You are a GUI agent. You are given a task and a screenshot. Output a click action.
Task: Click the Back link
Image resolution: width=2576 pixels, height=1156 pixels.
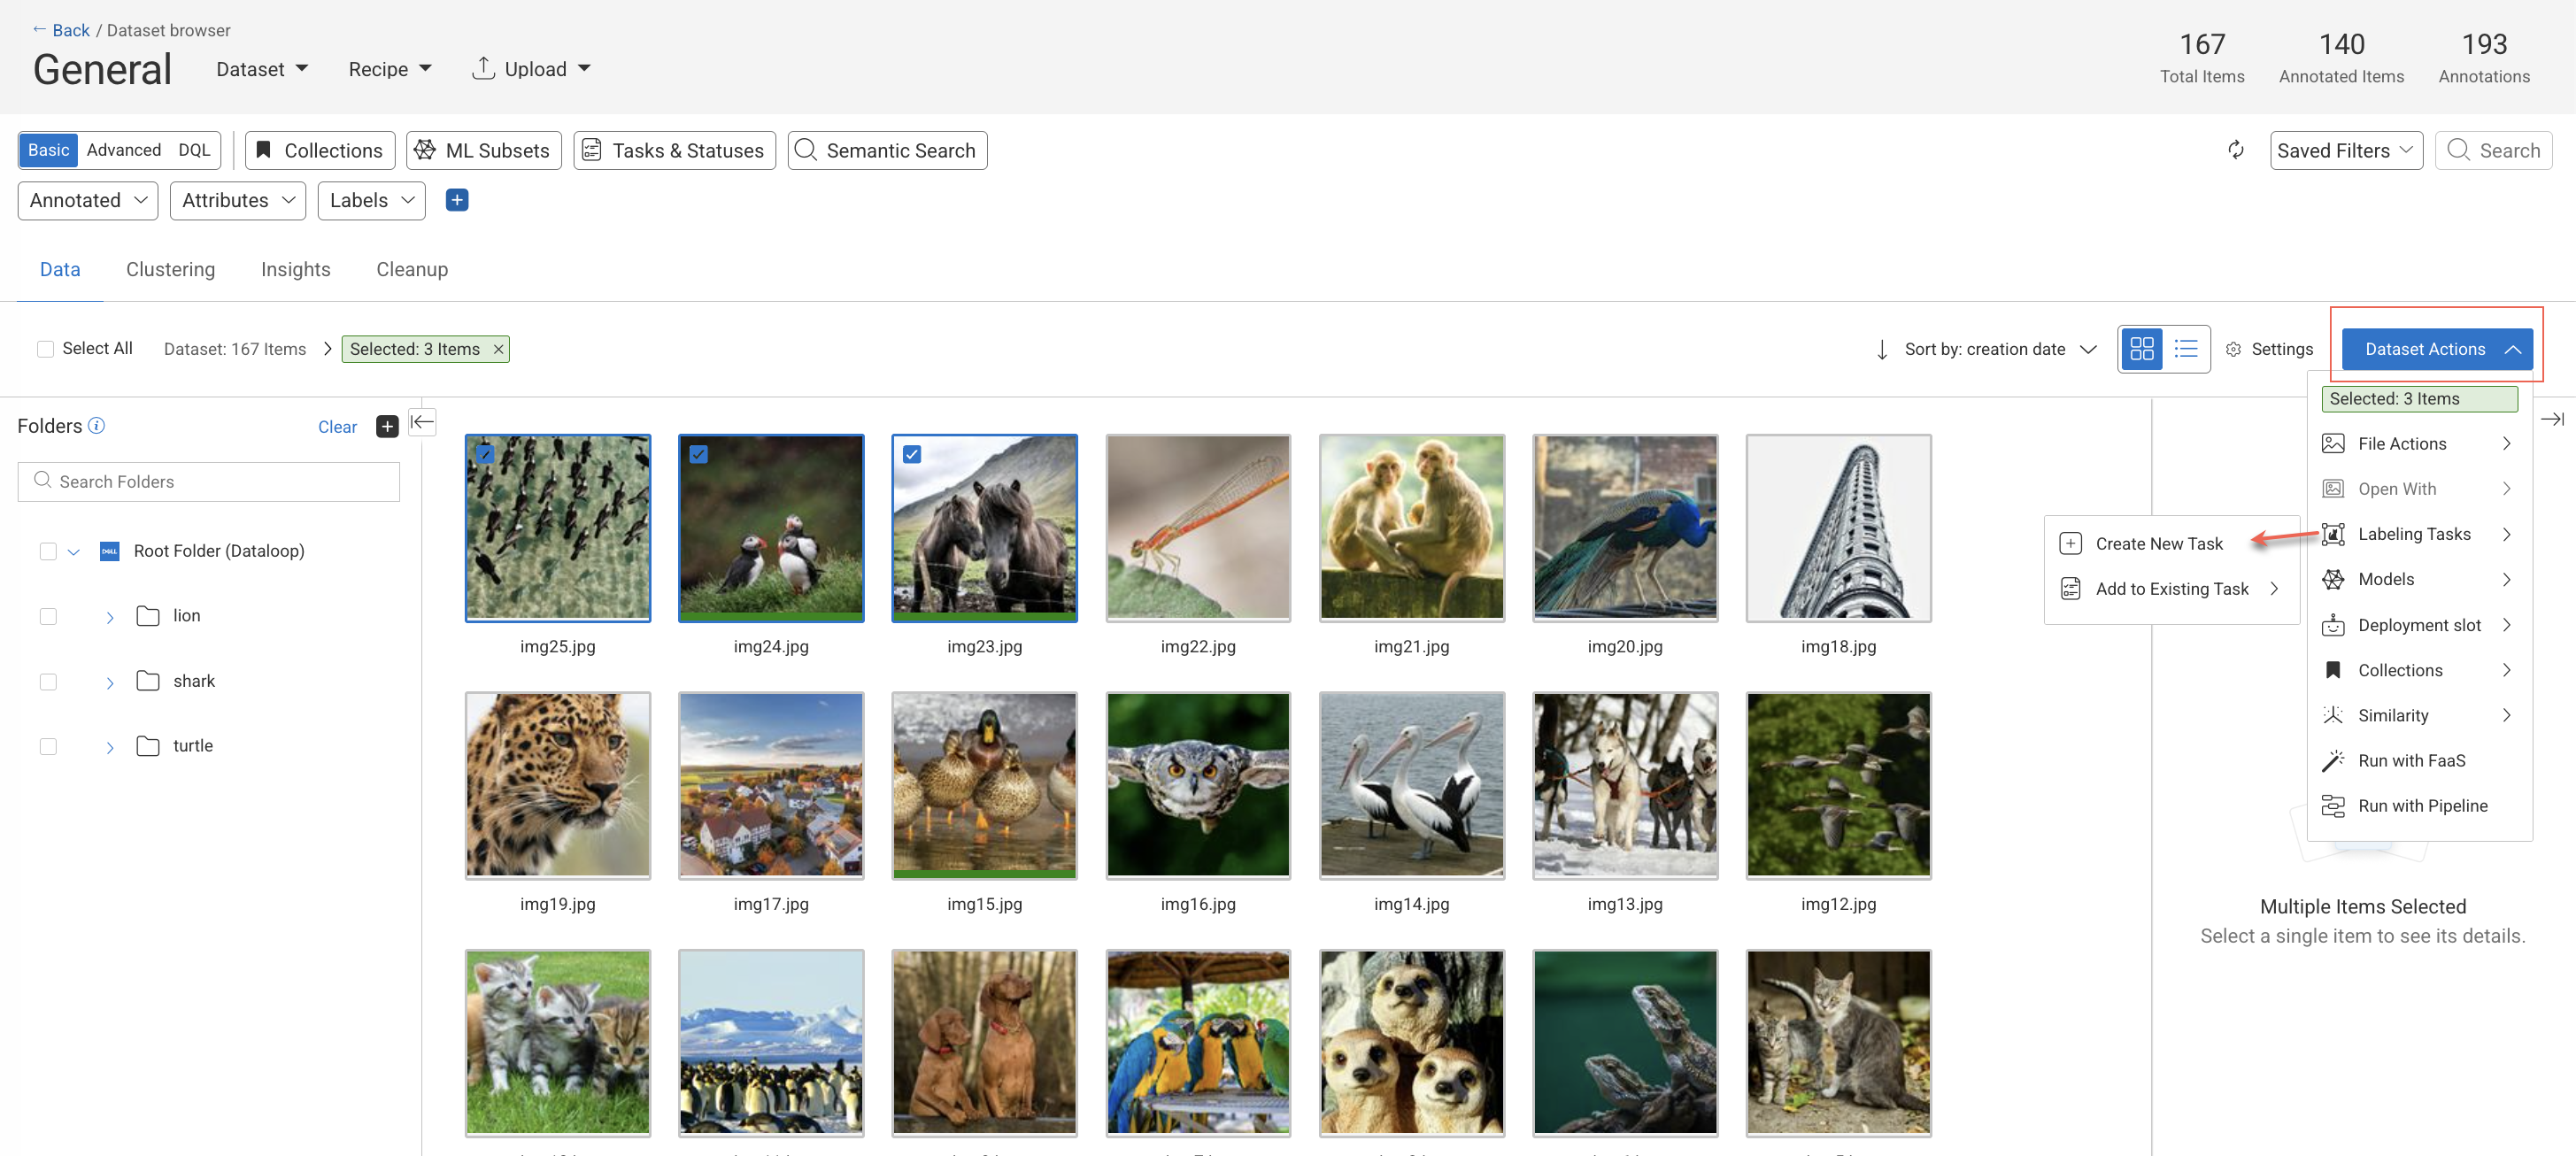tap(61, 30)
